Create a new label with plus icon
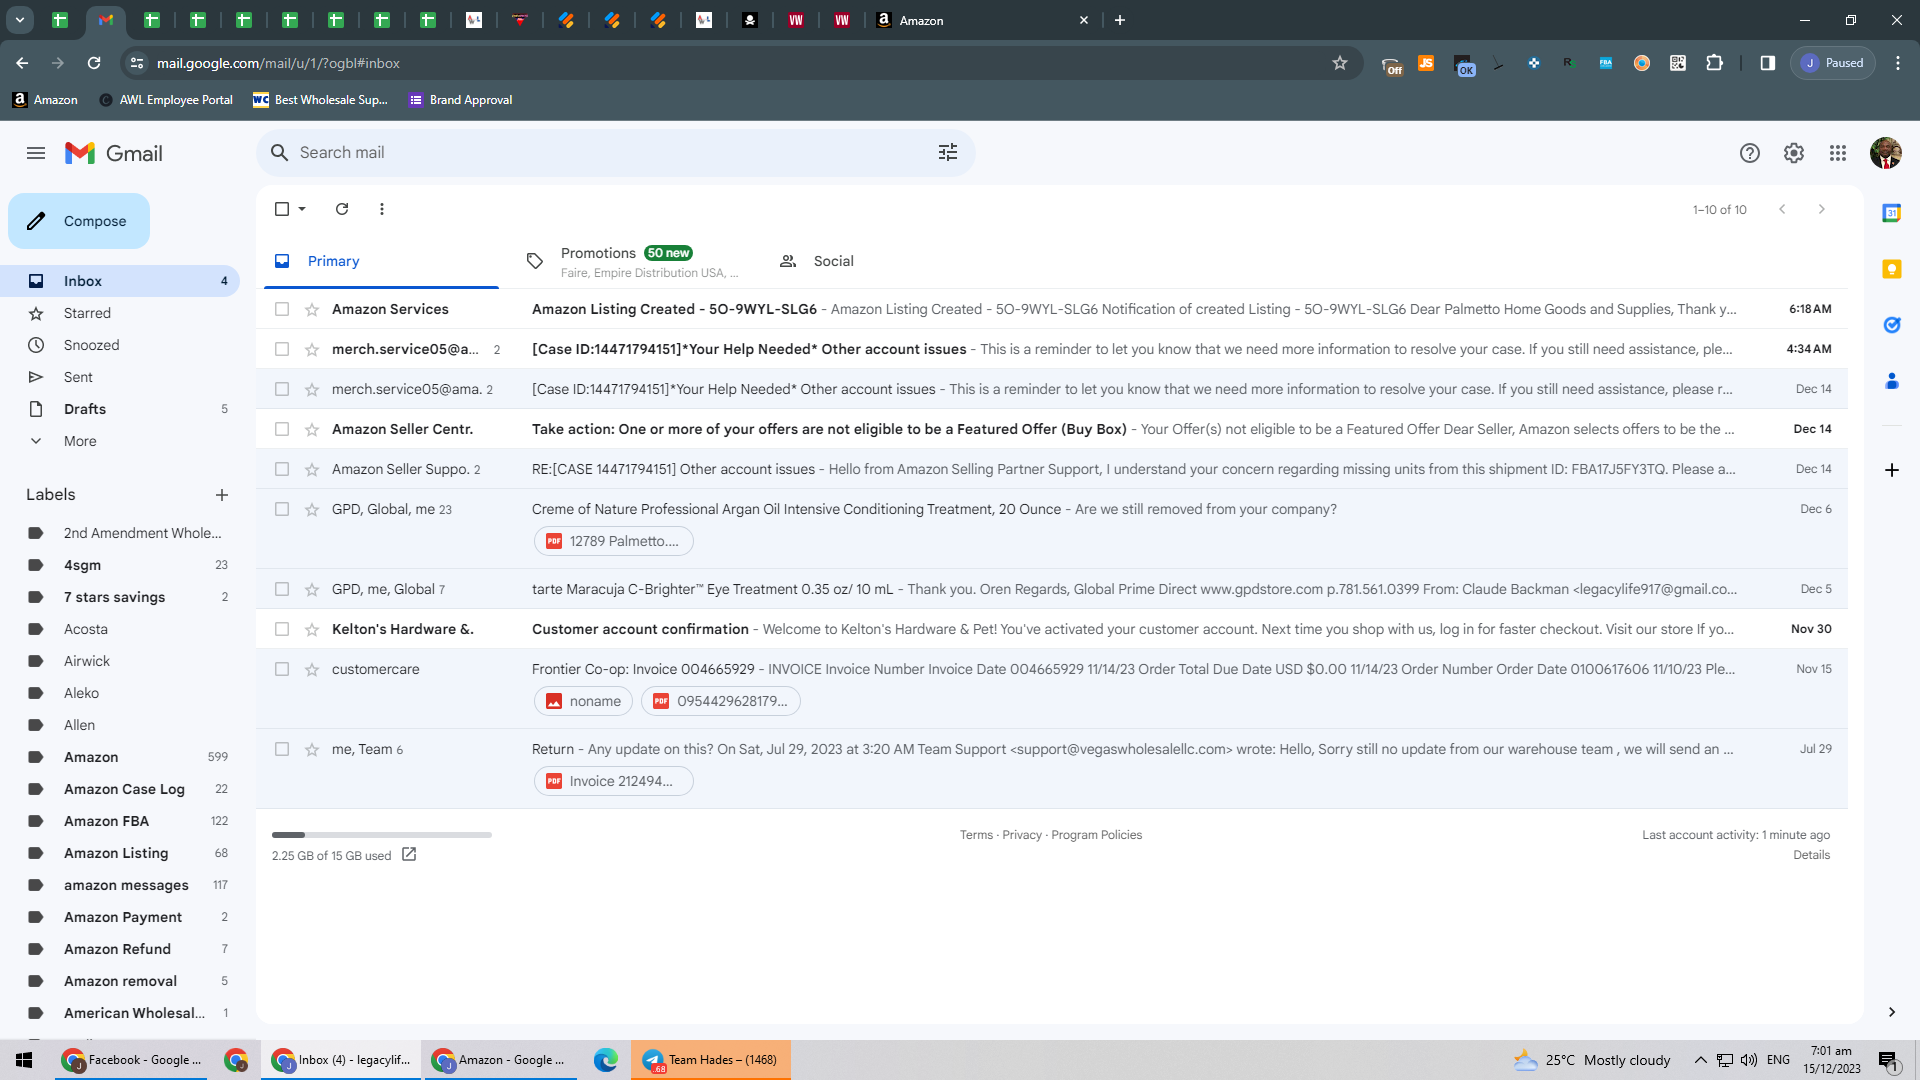 [222, 495]
